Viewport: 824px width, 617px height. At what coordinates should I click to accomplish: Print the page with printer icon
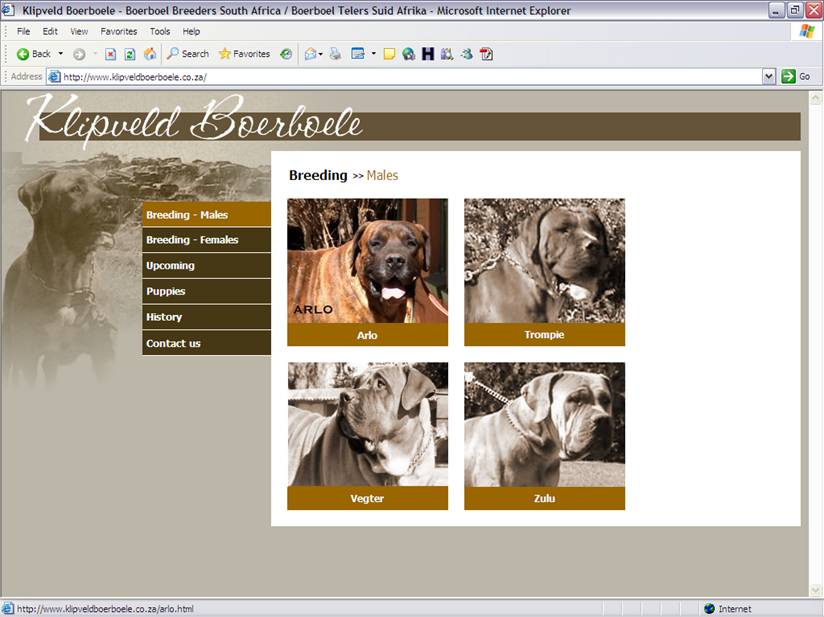(x=335, y=54)
